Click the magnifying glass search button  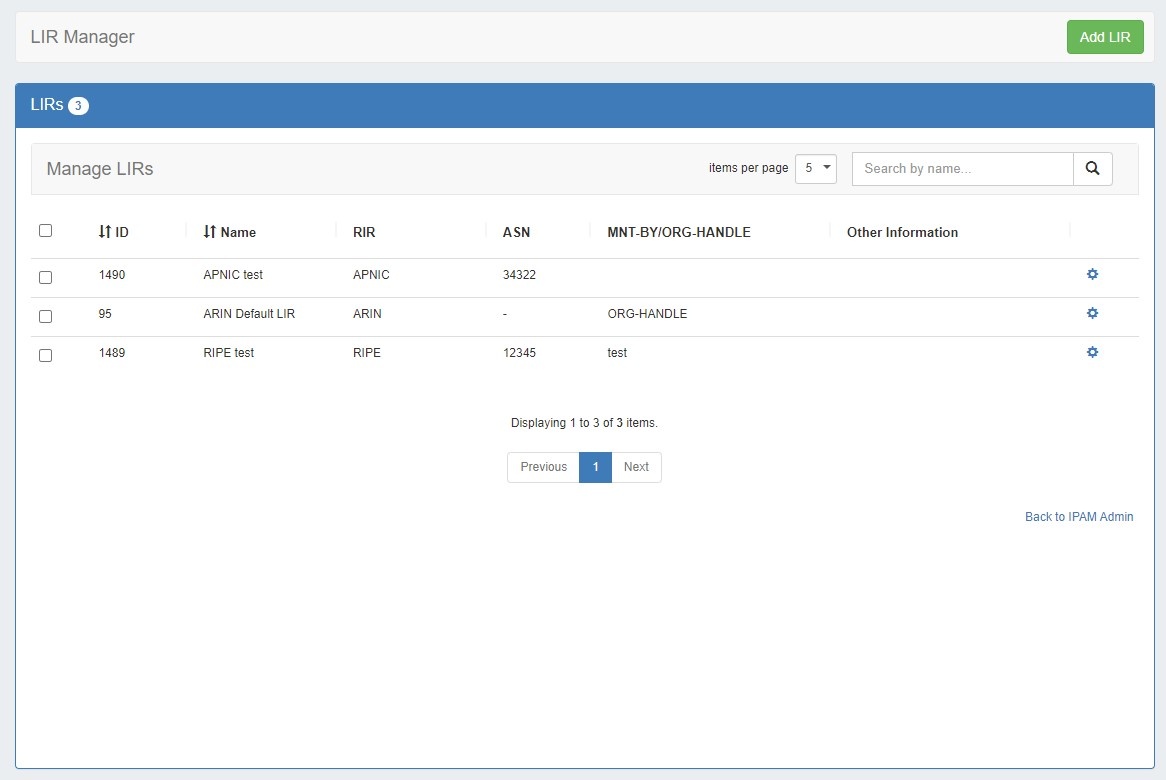tap(1092, 169)
